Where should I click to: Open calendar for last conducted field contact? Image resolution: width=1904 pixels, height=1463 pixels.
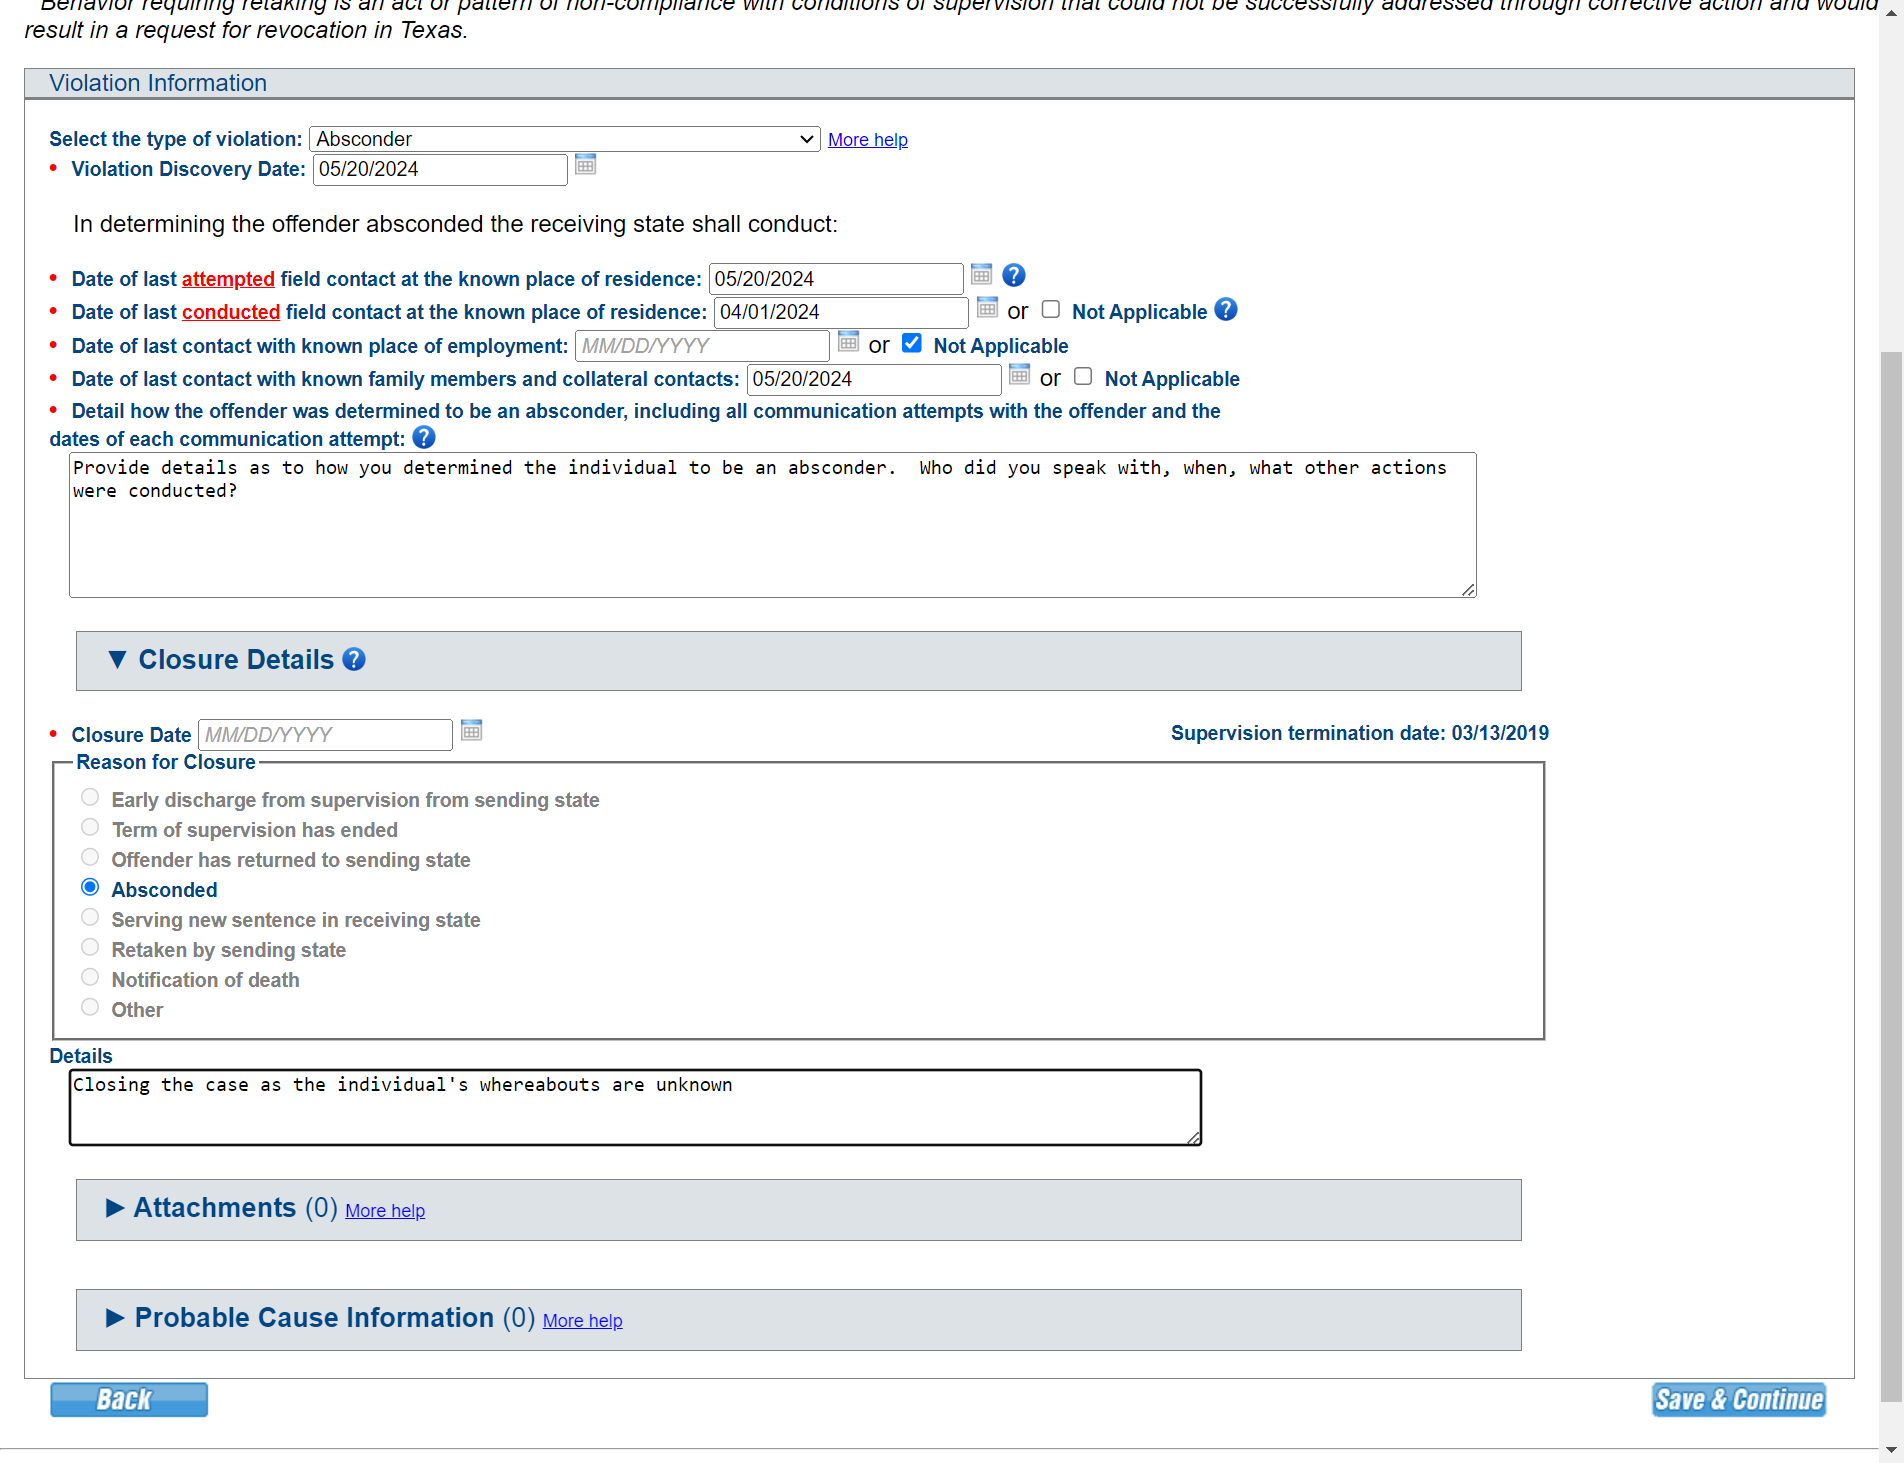pos(987,308)
